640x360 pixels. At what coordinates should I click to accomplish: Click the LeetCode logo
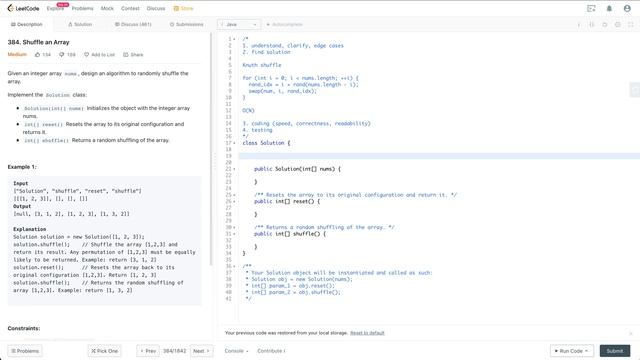click(23, 8)
